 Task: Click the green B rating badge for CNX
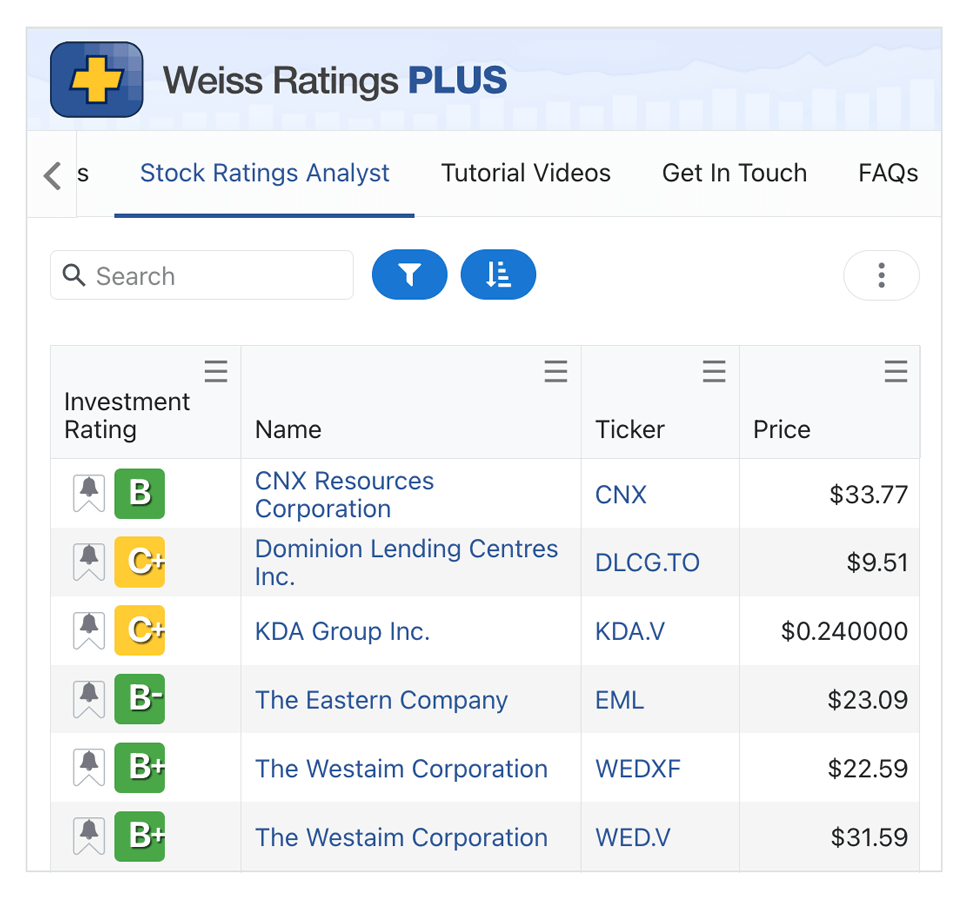[x=140, y=493]
